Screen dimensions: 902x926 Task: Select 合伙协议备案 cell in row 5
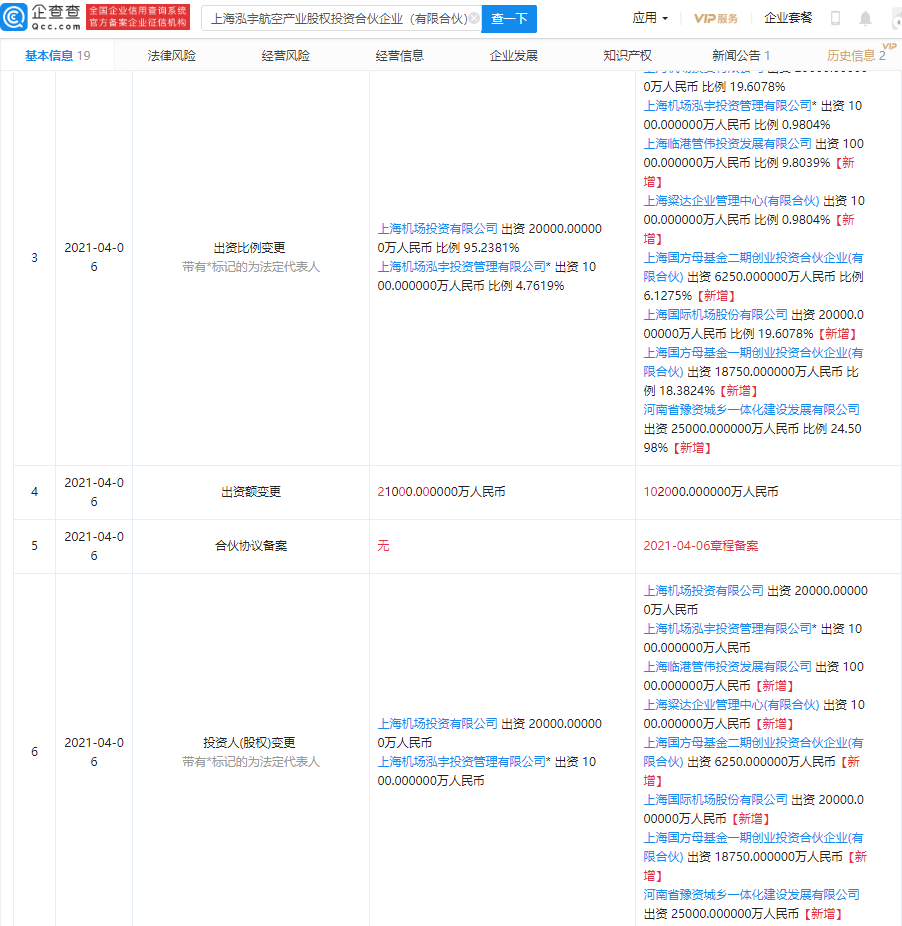(251, 546)
